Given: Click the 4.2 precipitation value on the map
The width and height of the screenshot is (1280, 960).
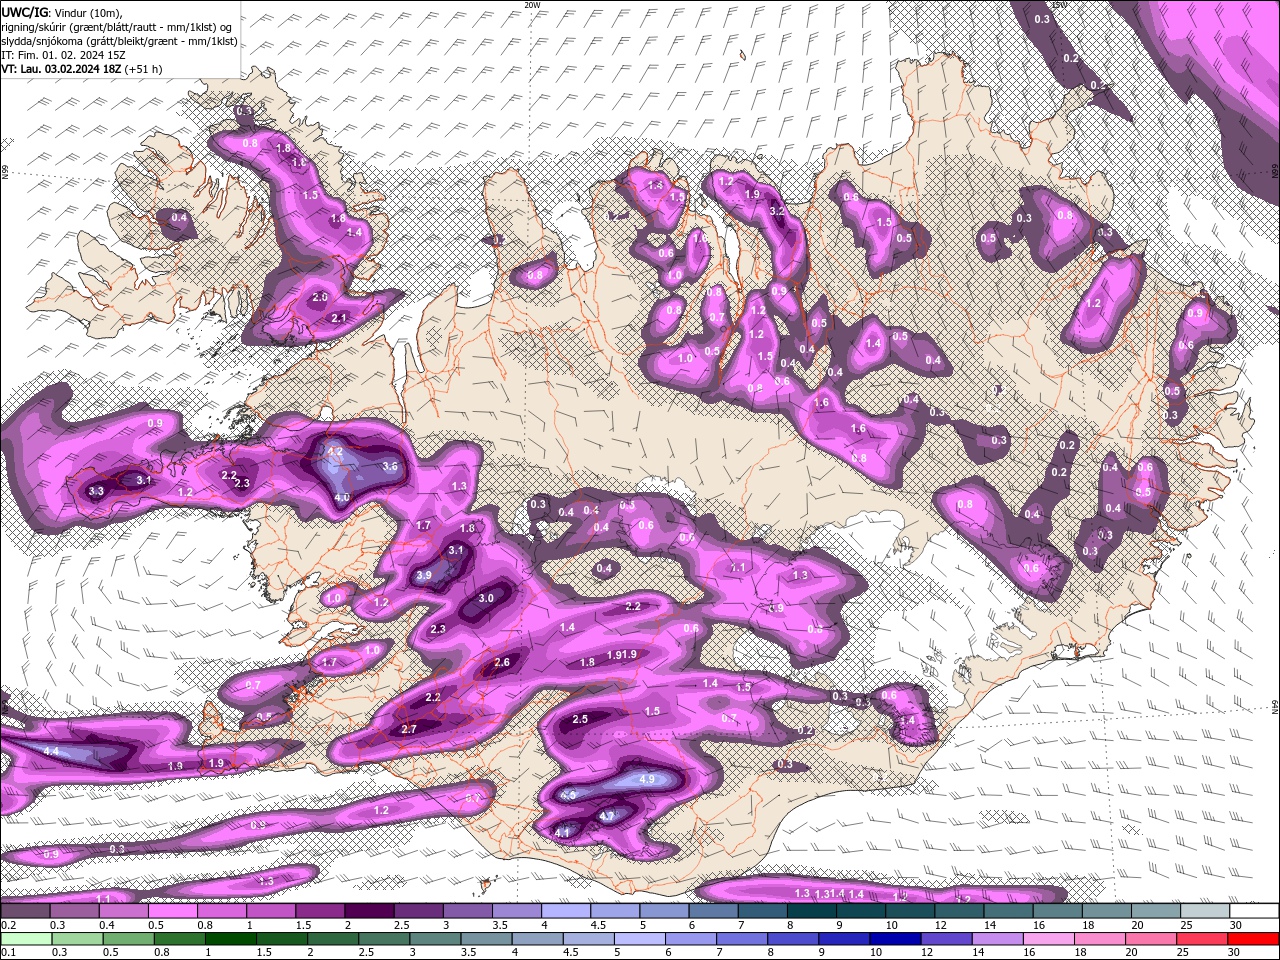Looking at the screenshot, I should tap(336, 452).
